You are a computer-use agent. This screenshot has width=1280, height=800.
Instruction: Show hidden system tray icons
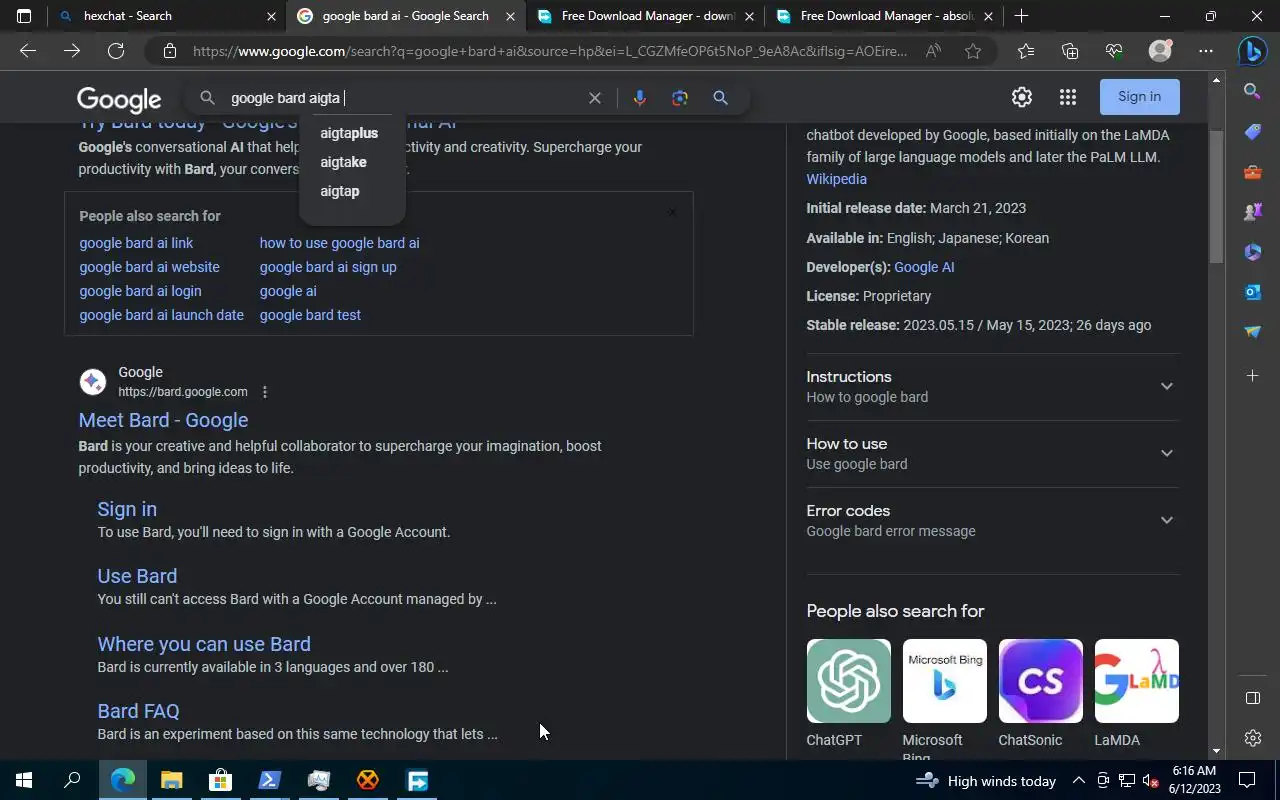coord(1079,781)
